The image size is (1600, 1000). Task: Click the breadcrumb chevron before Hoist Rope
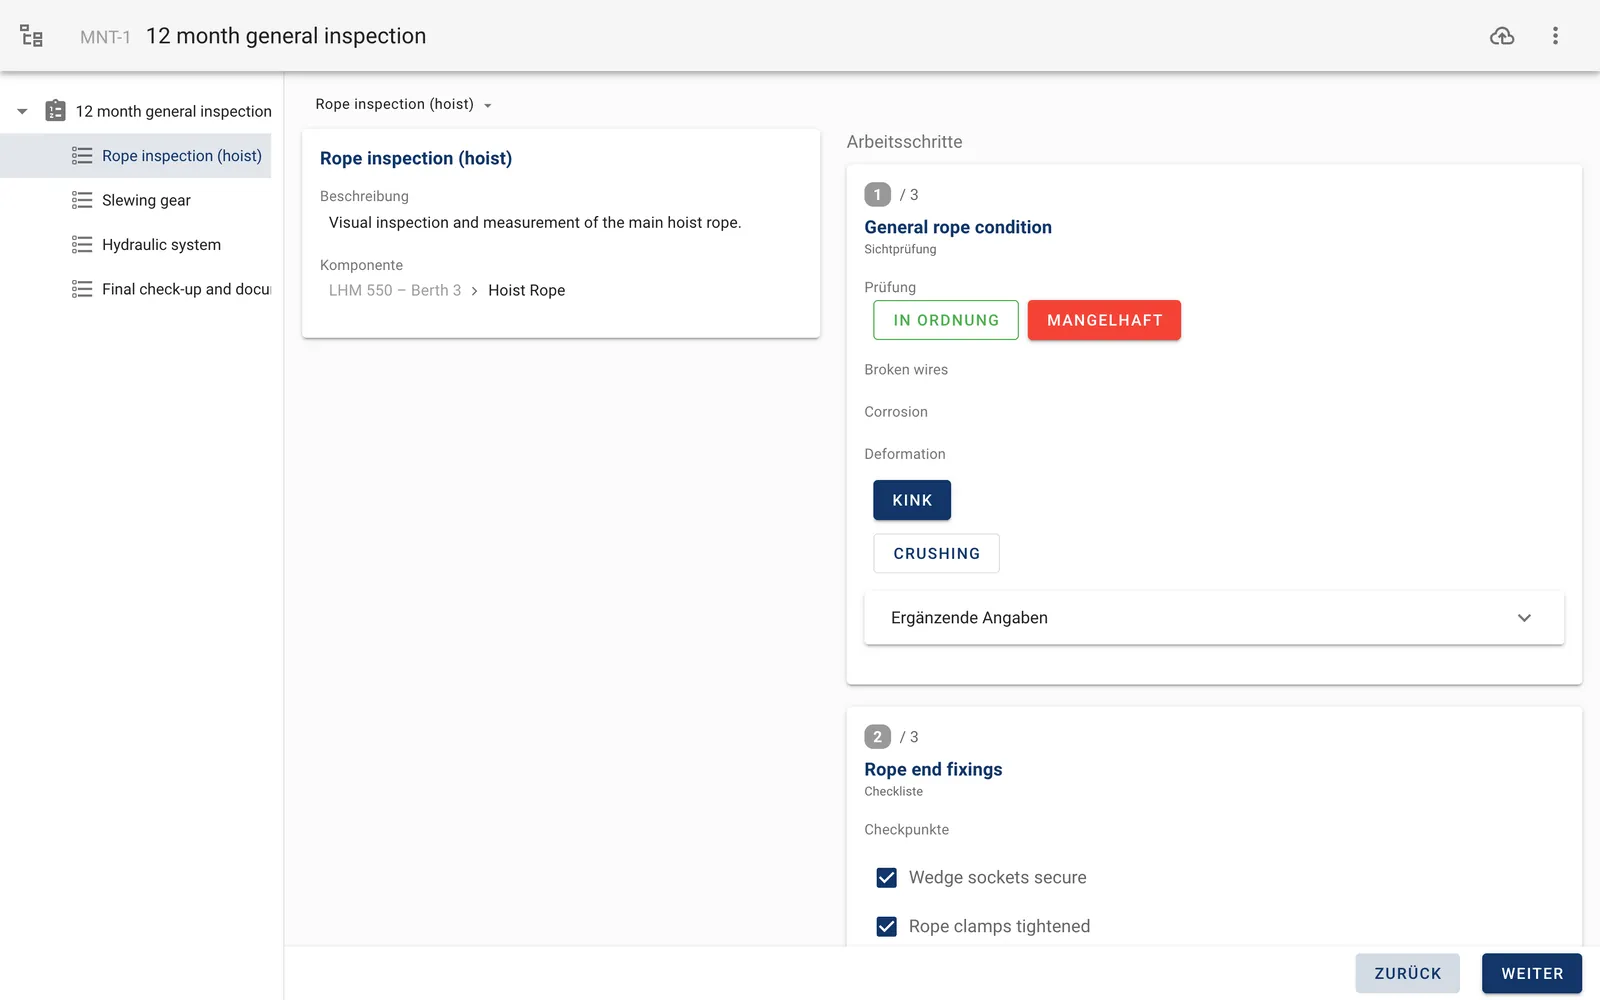point(474,291)
